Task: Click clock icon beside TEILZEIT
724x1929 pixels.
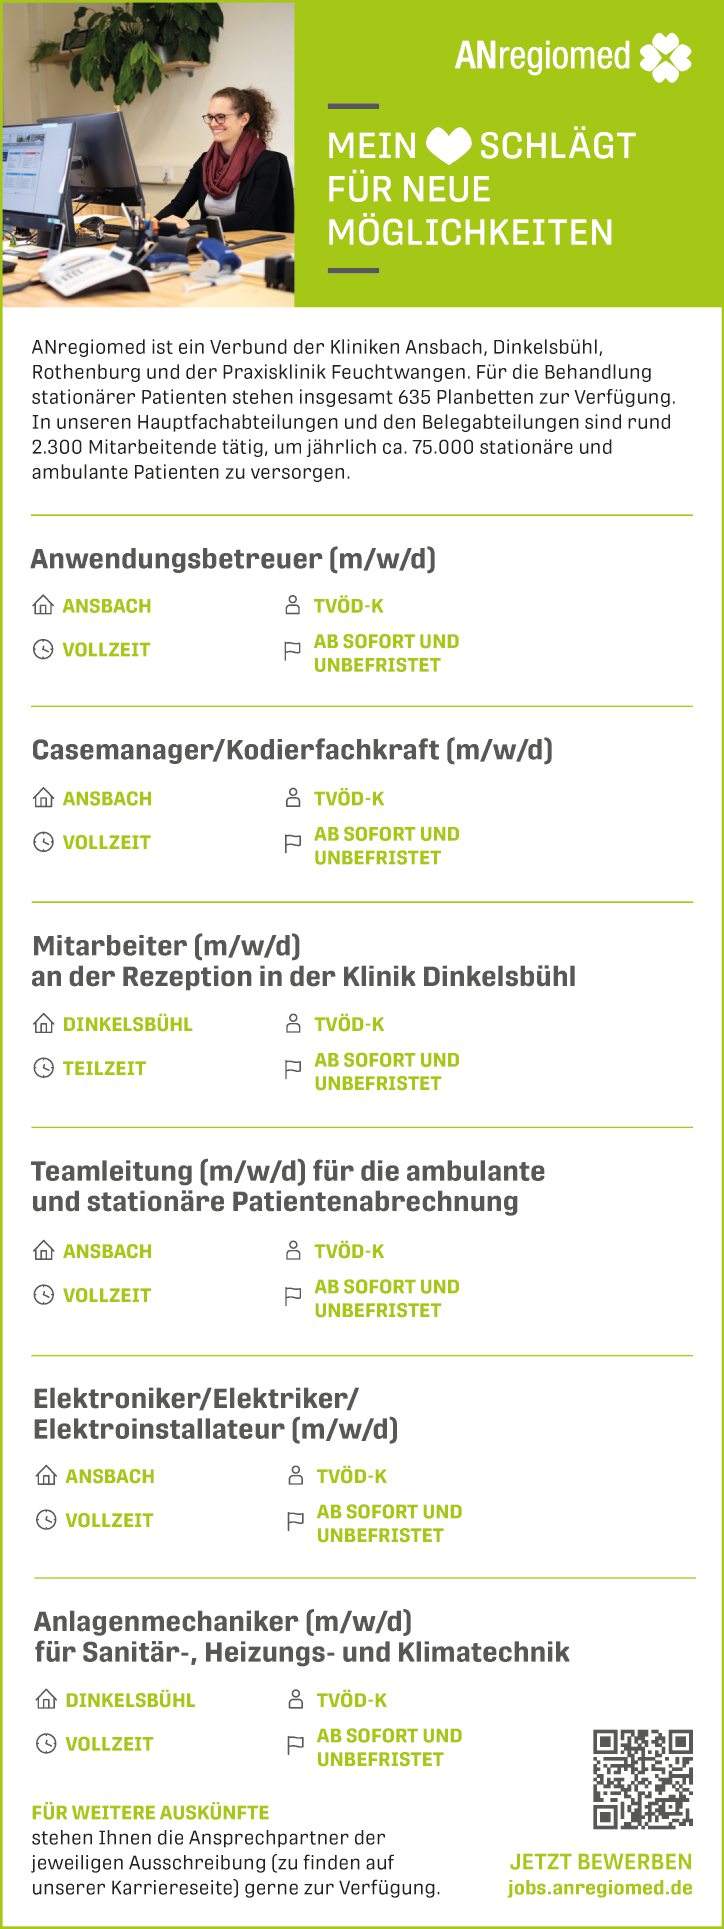Action: [43, 1068]
